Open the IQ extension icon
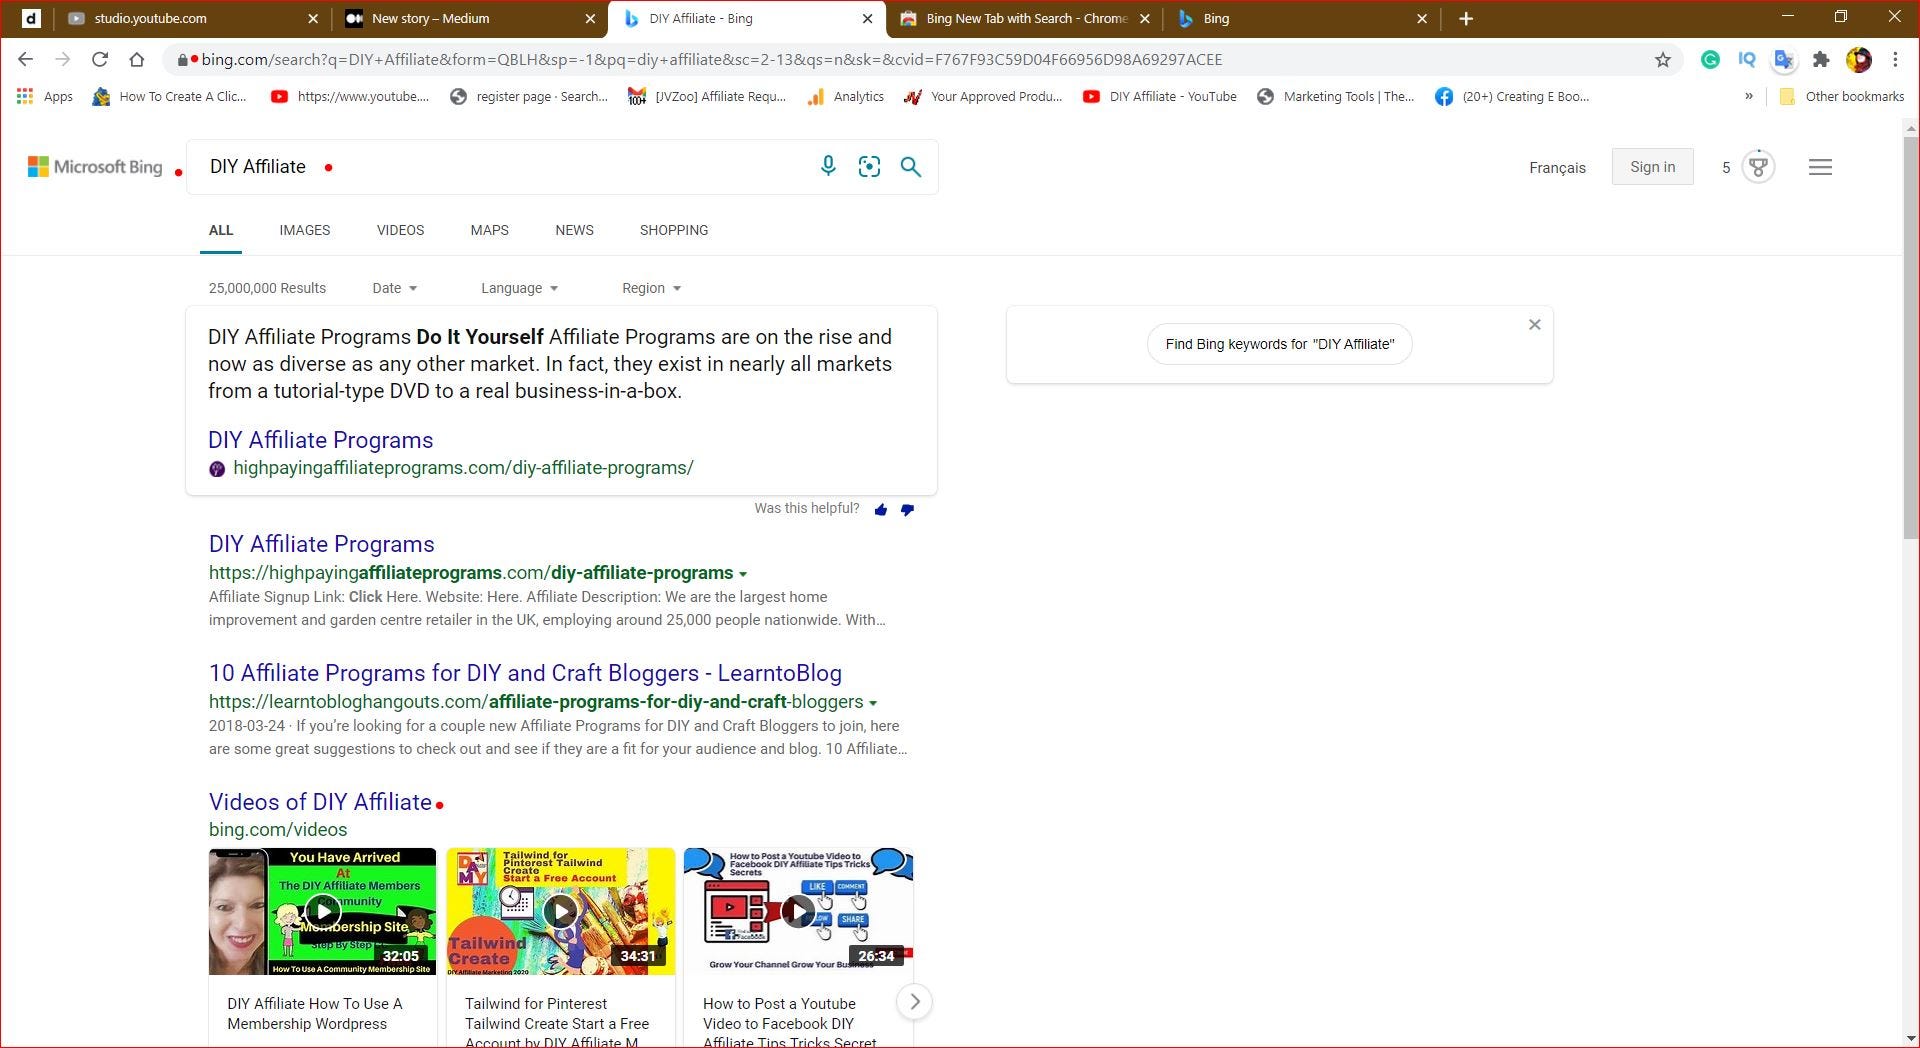The width and height of the screenshot is (1920, 1048). tap(1747, 59)
